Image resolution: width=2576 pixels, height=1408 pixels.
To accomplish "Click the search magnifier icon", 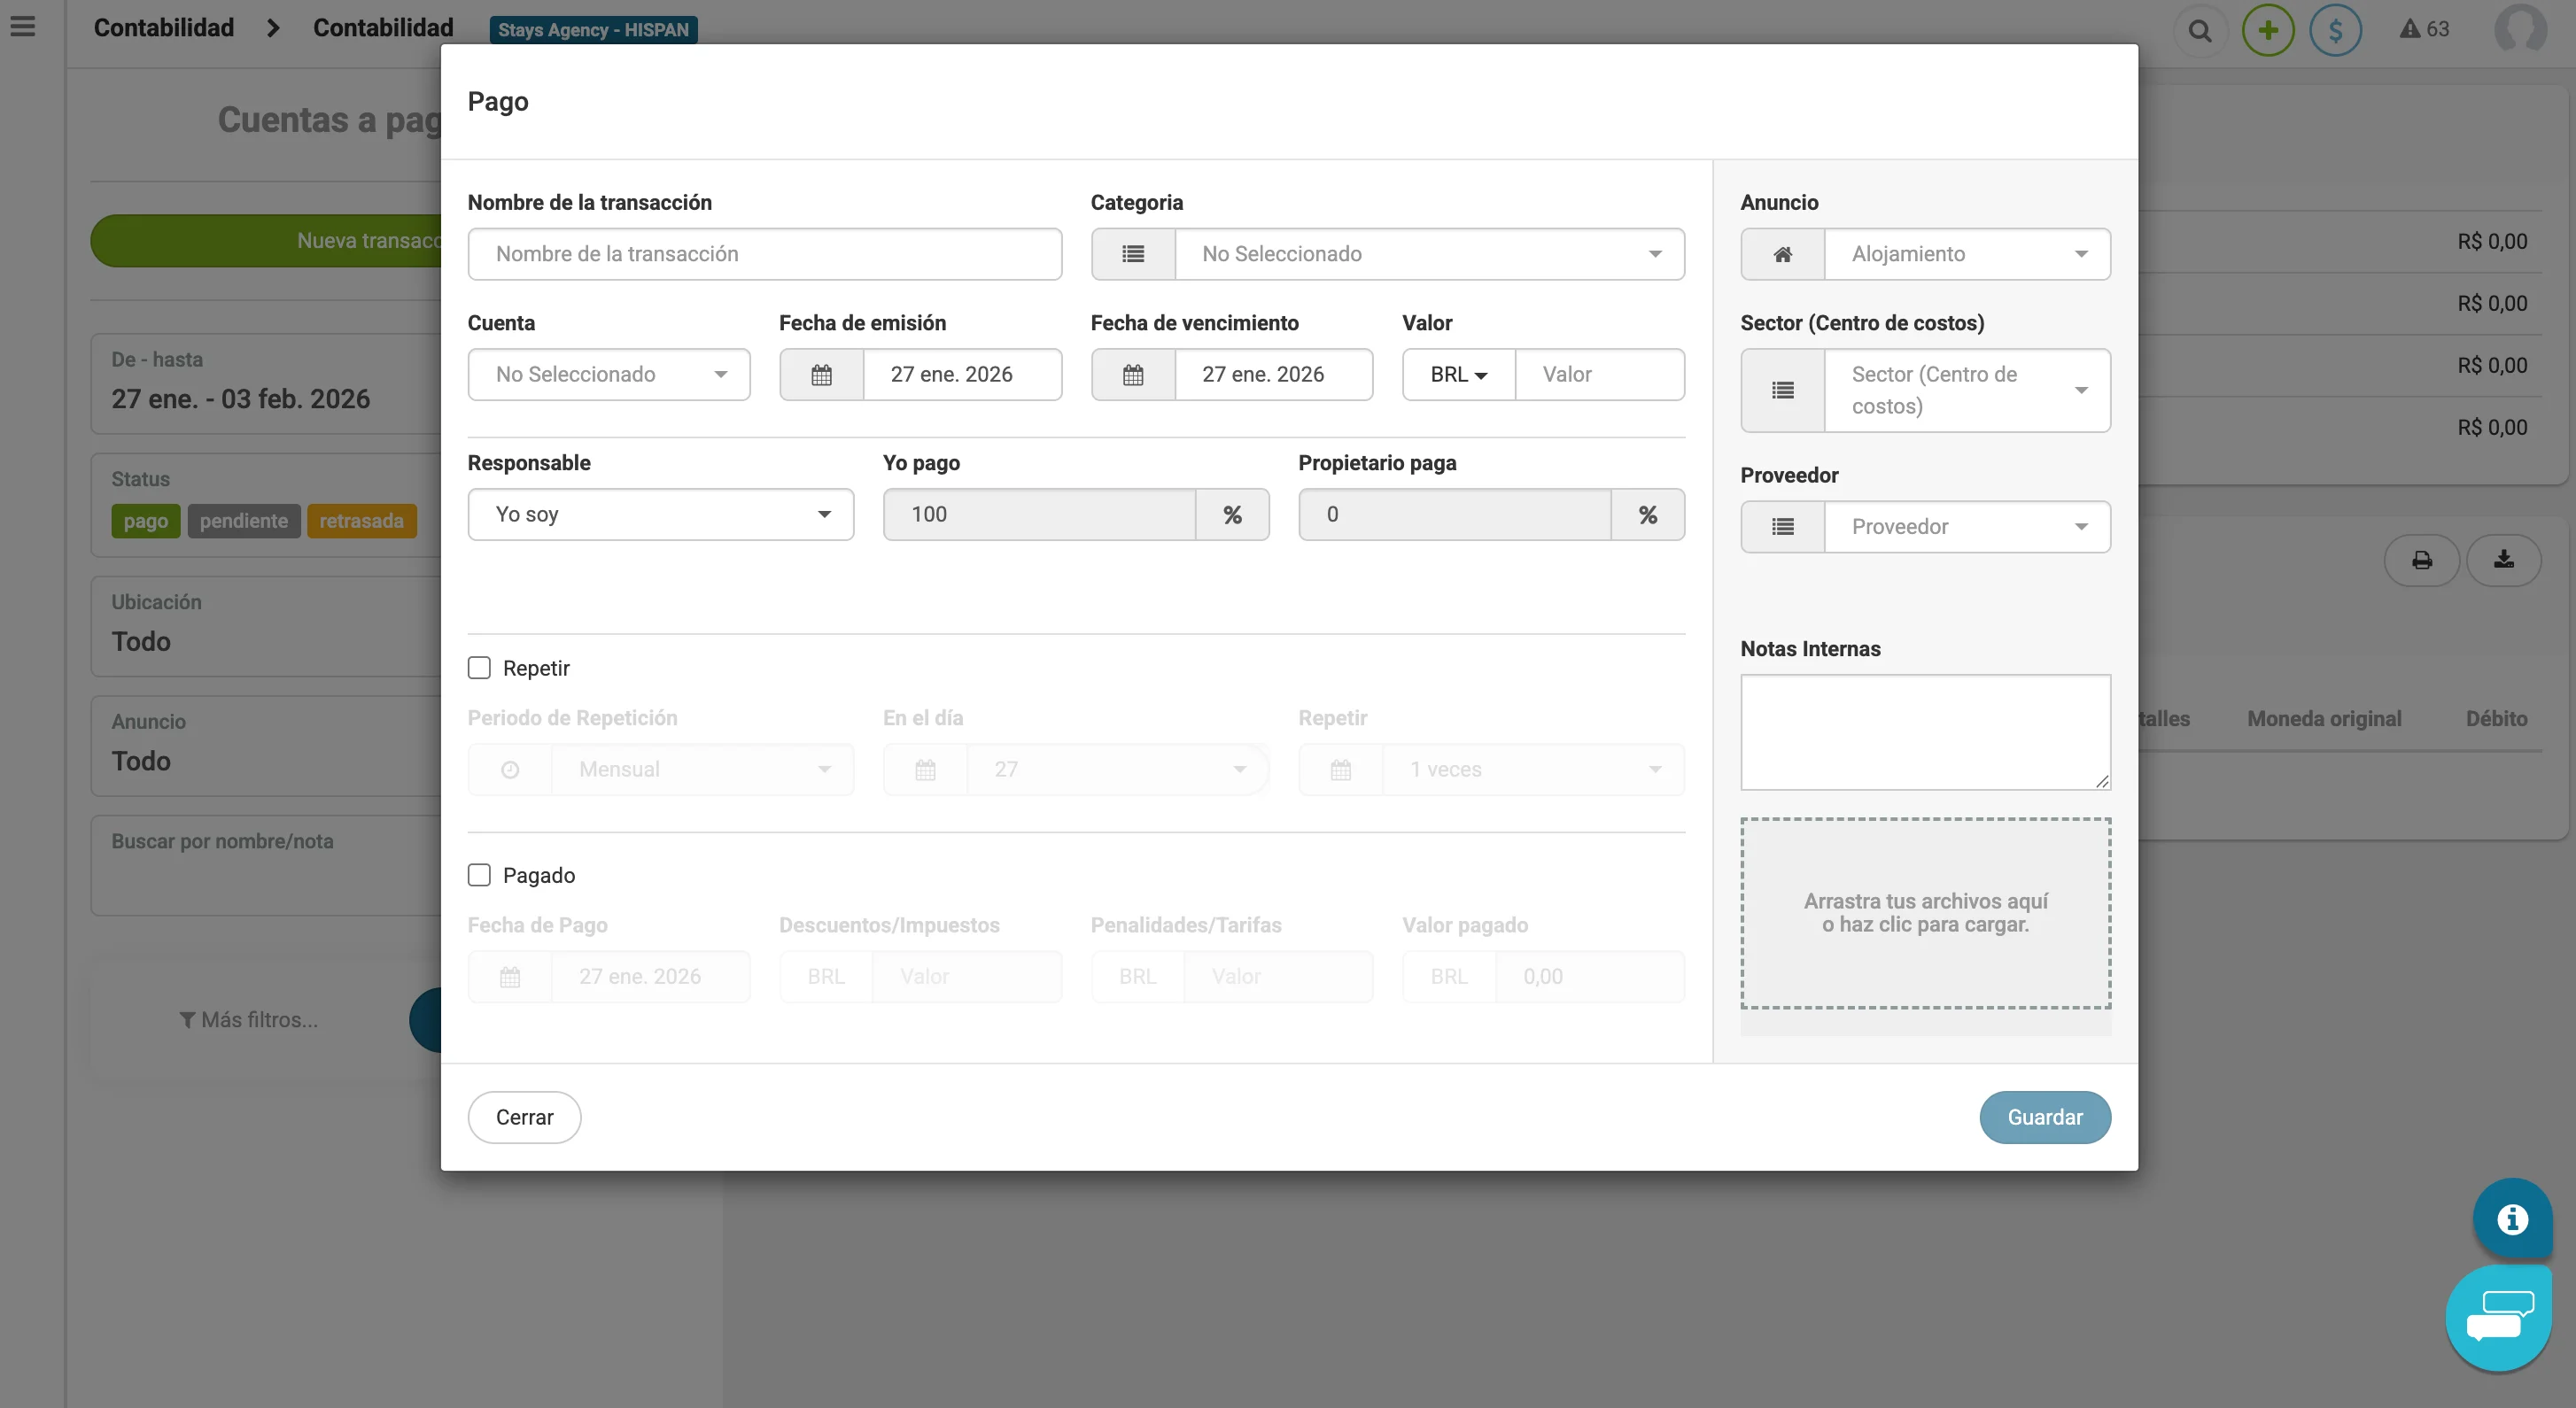I will 2199,30.
